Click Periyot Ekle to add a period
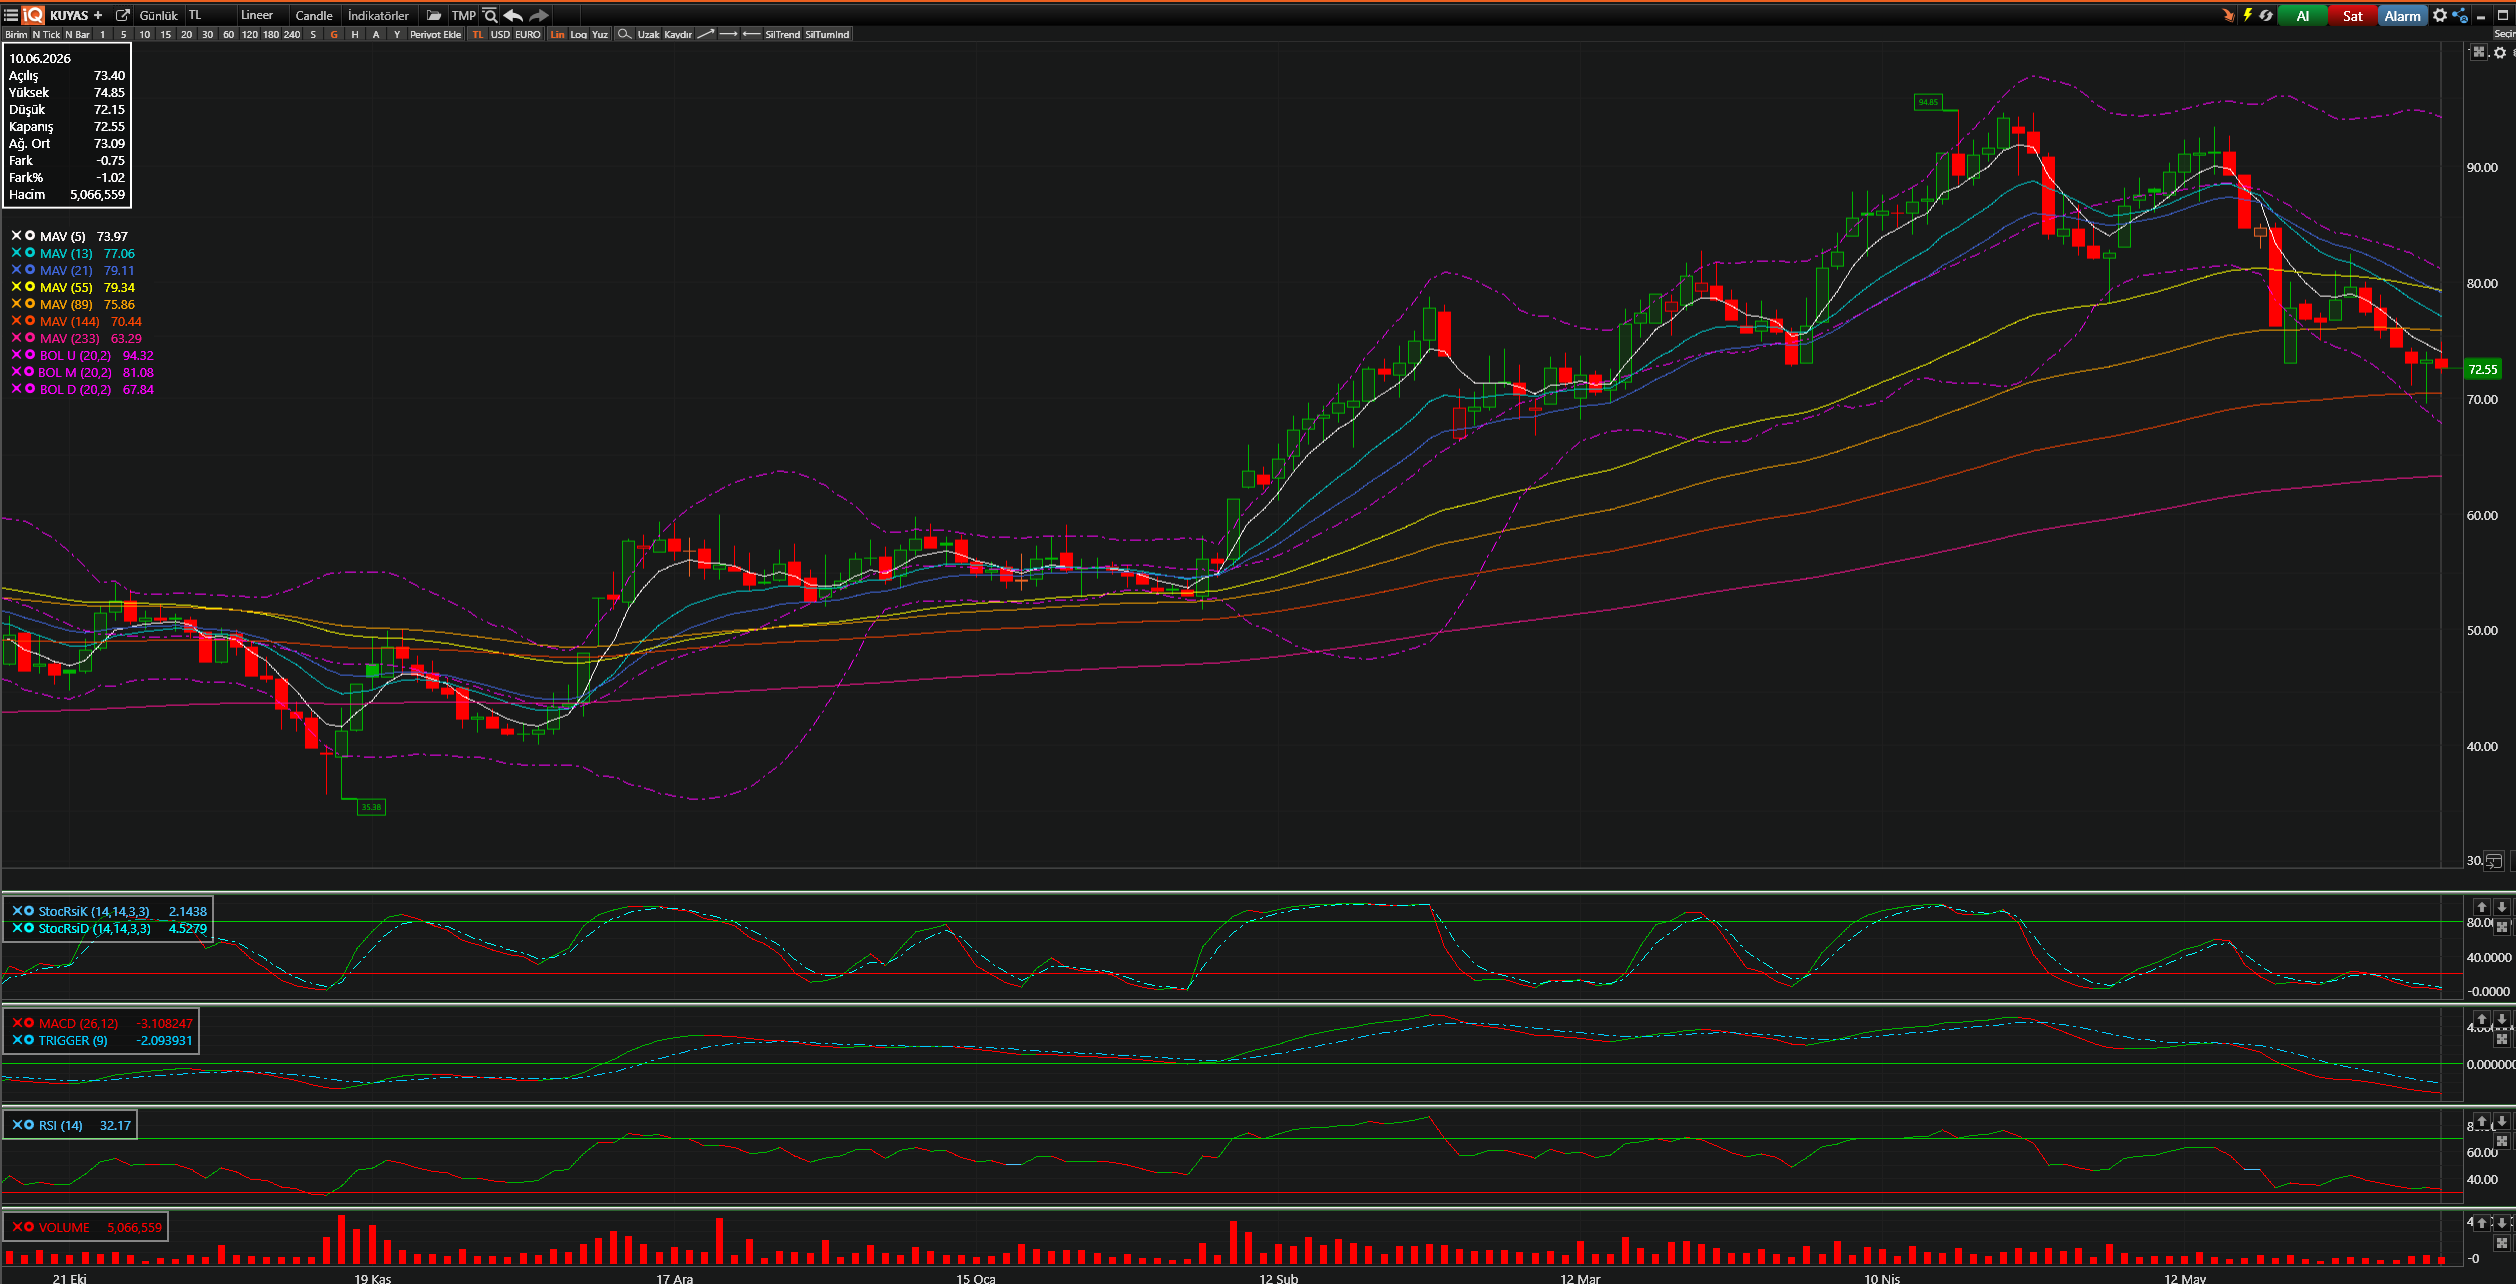 (436, 34)
